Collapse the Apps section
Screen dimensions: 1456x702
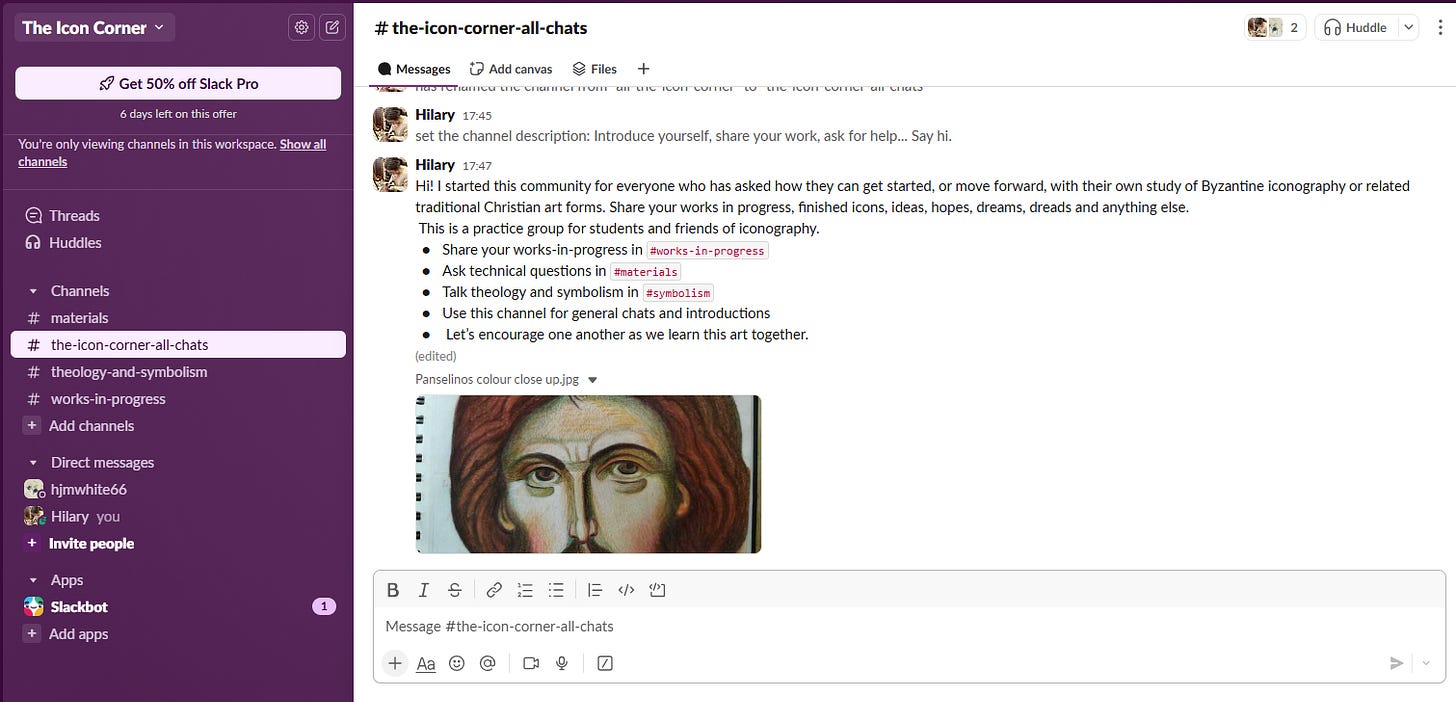click(x=33, y=580)
